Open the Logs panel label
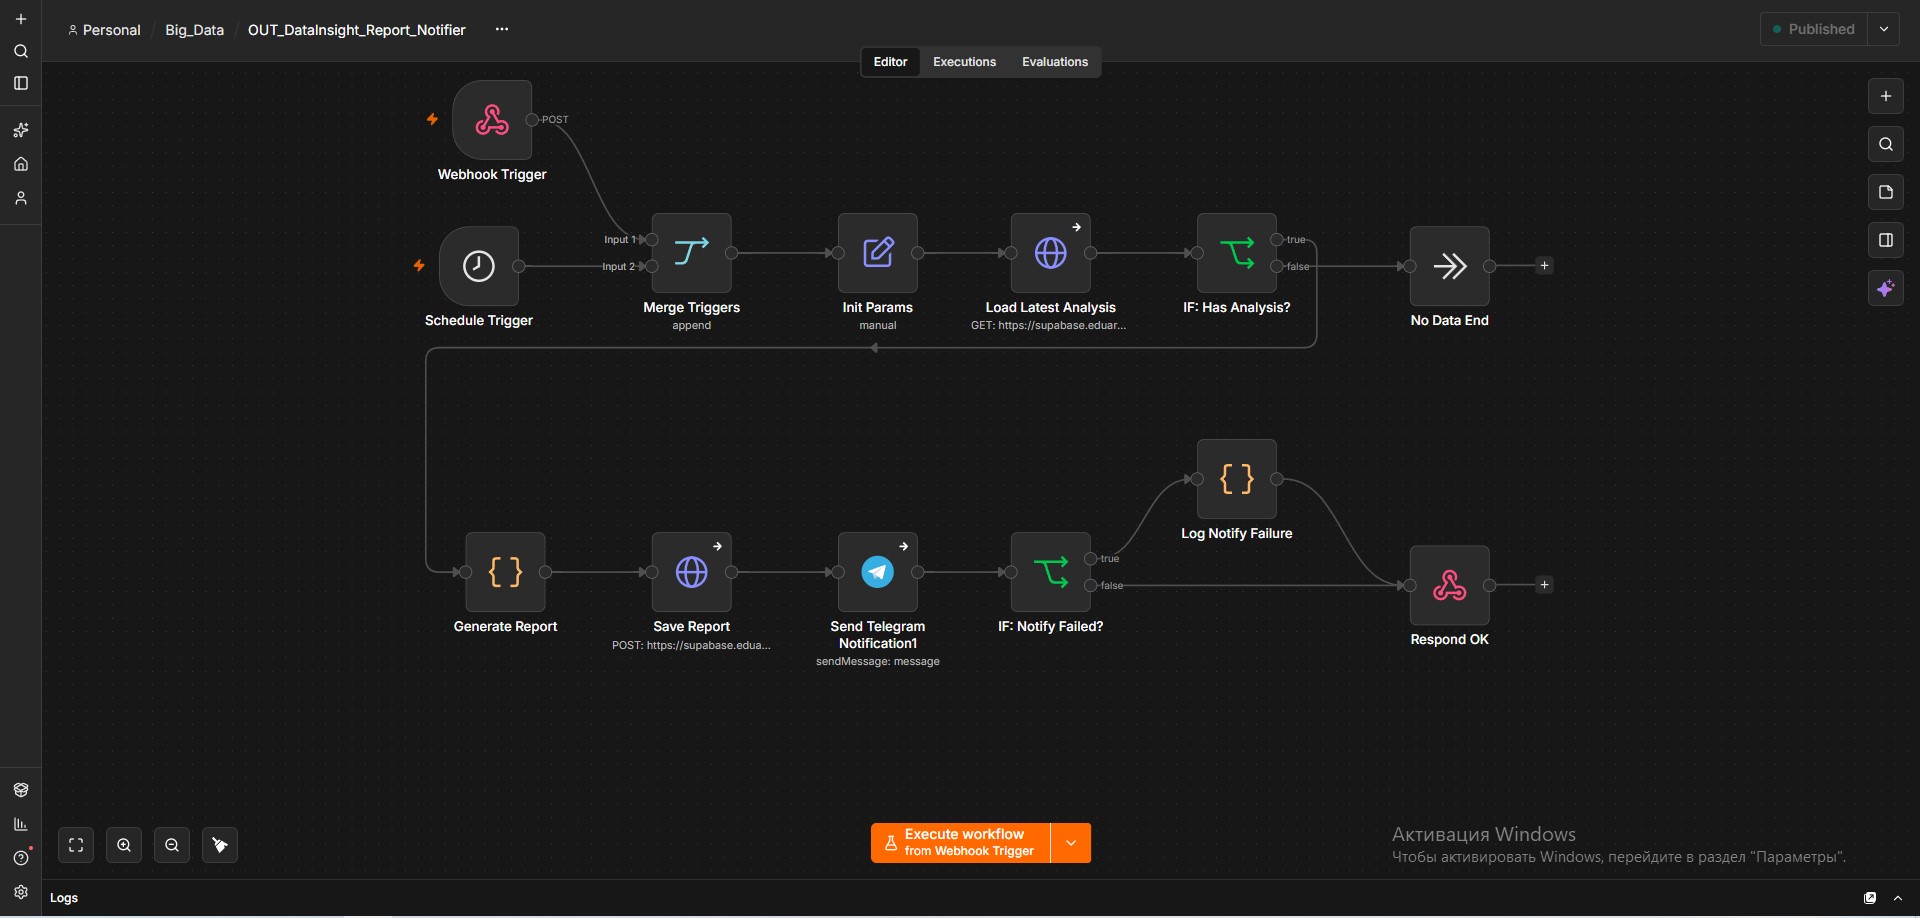 [x=64, y=898]
